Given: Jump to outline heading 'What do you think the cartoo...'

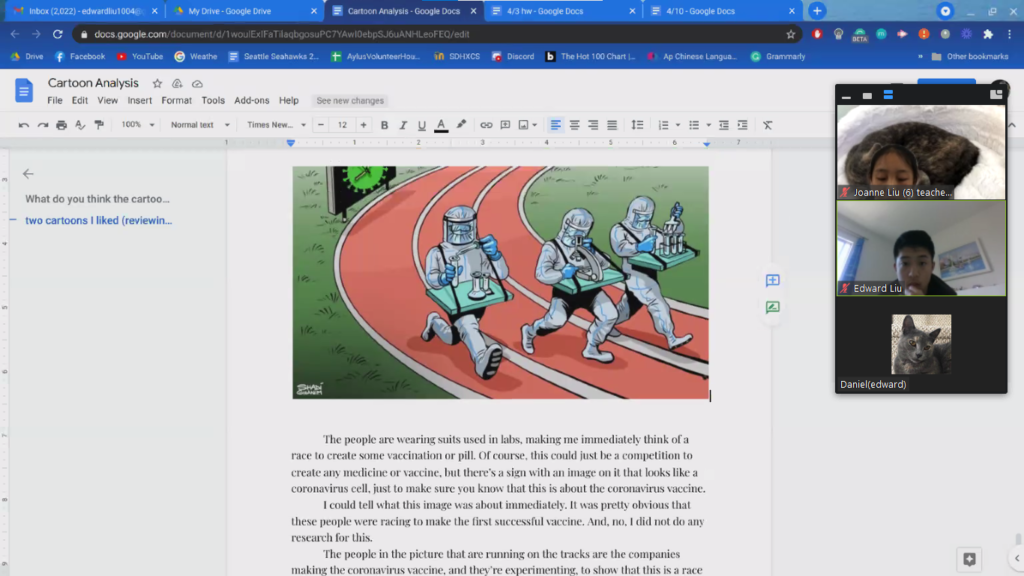Looking at the screenshot, I should coord(97,199).
